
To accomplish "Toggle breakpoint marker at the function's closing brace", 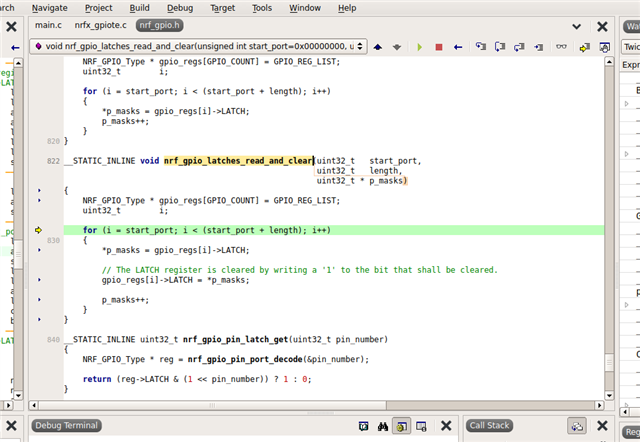I will 39,320.
